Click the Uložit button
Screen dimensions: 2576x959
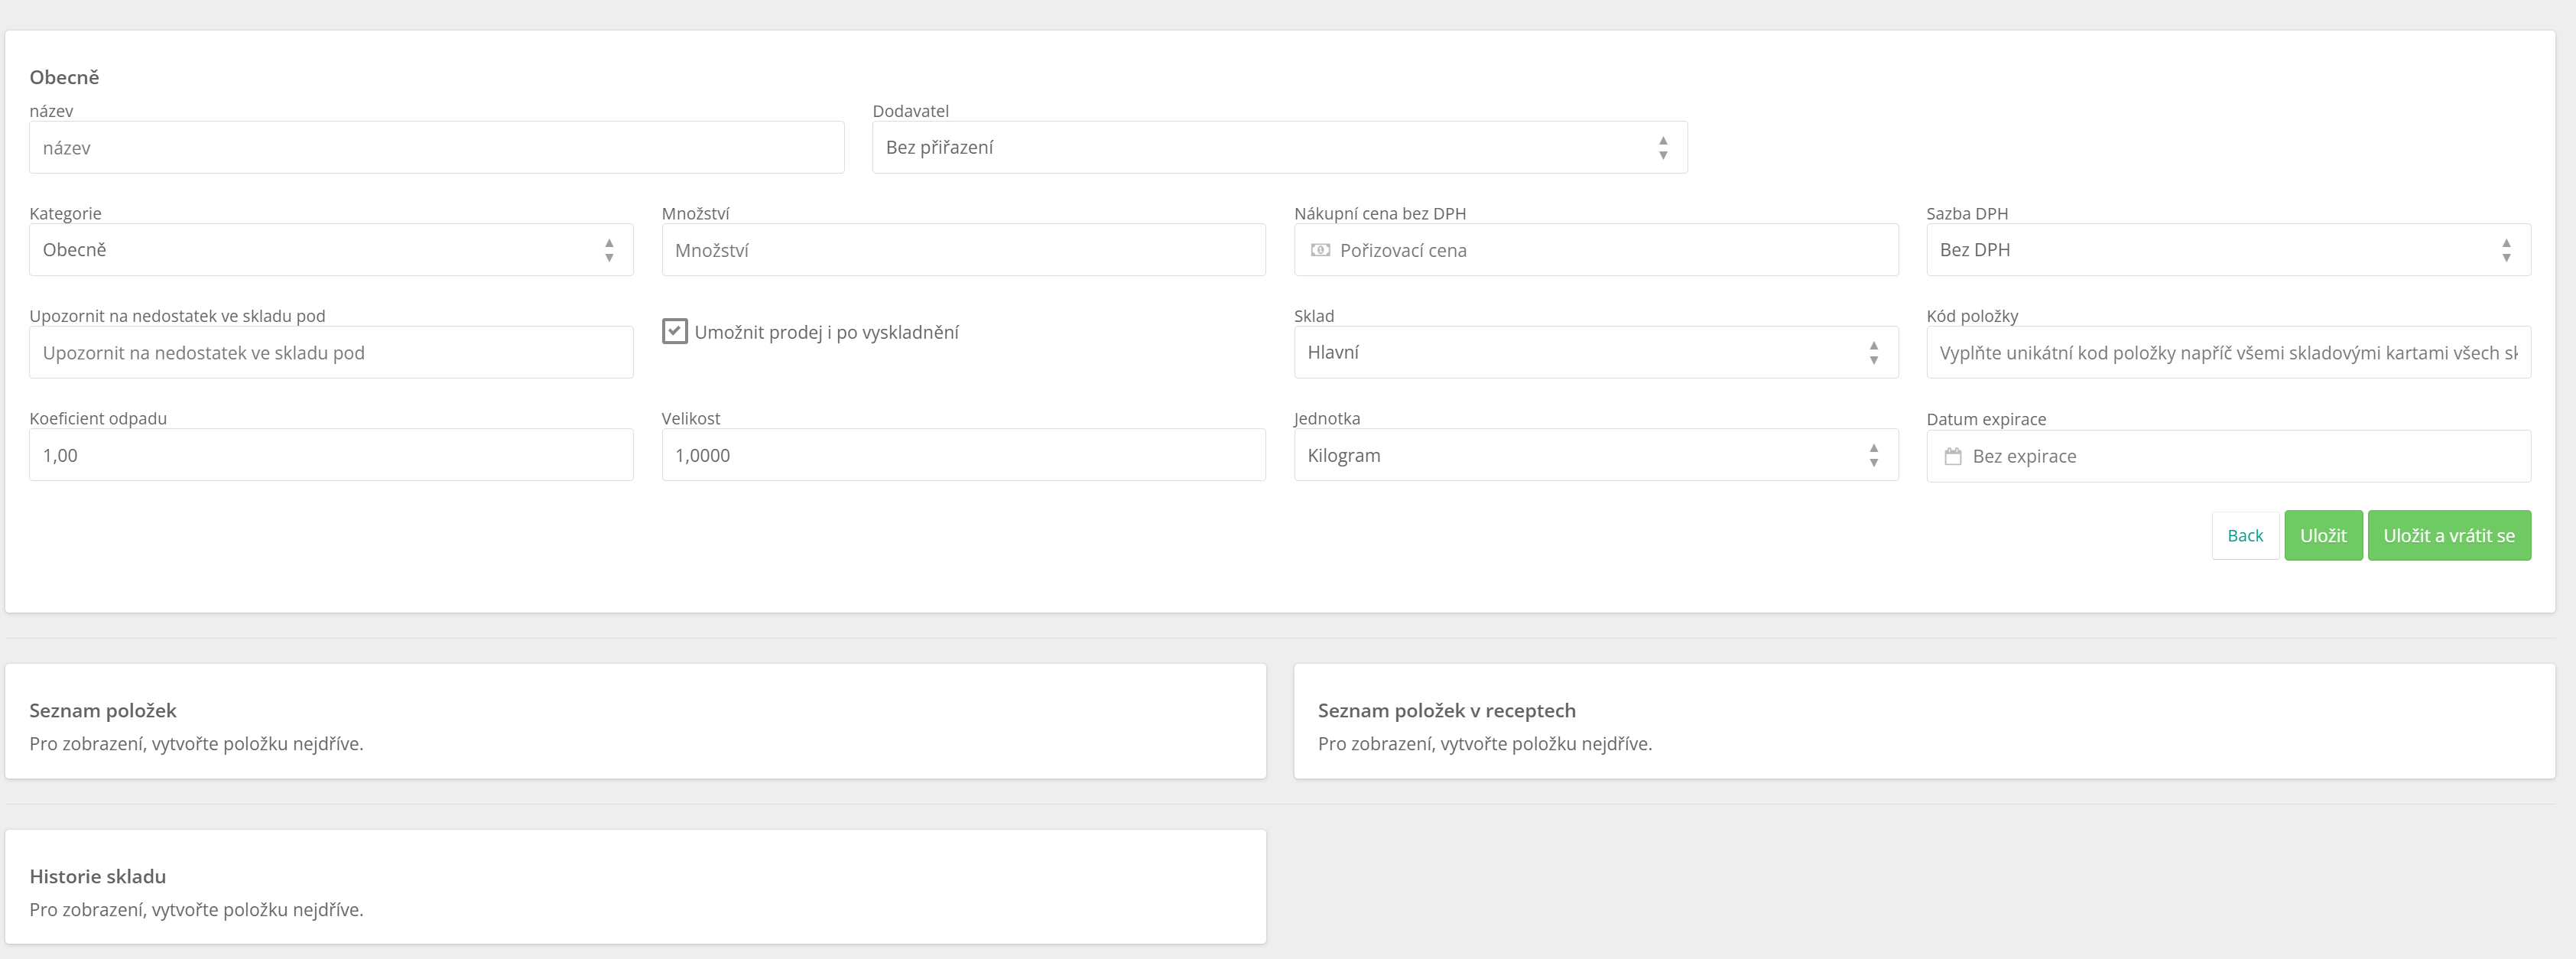[x=2323, y=535]
